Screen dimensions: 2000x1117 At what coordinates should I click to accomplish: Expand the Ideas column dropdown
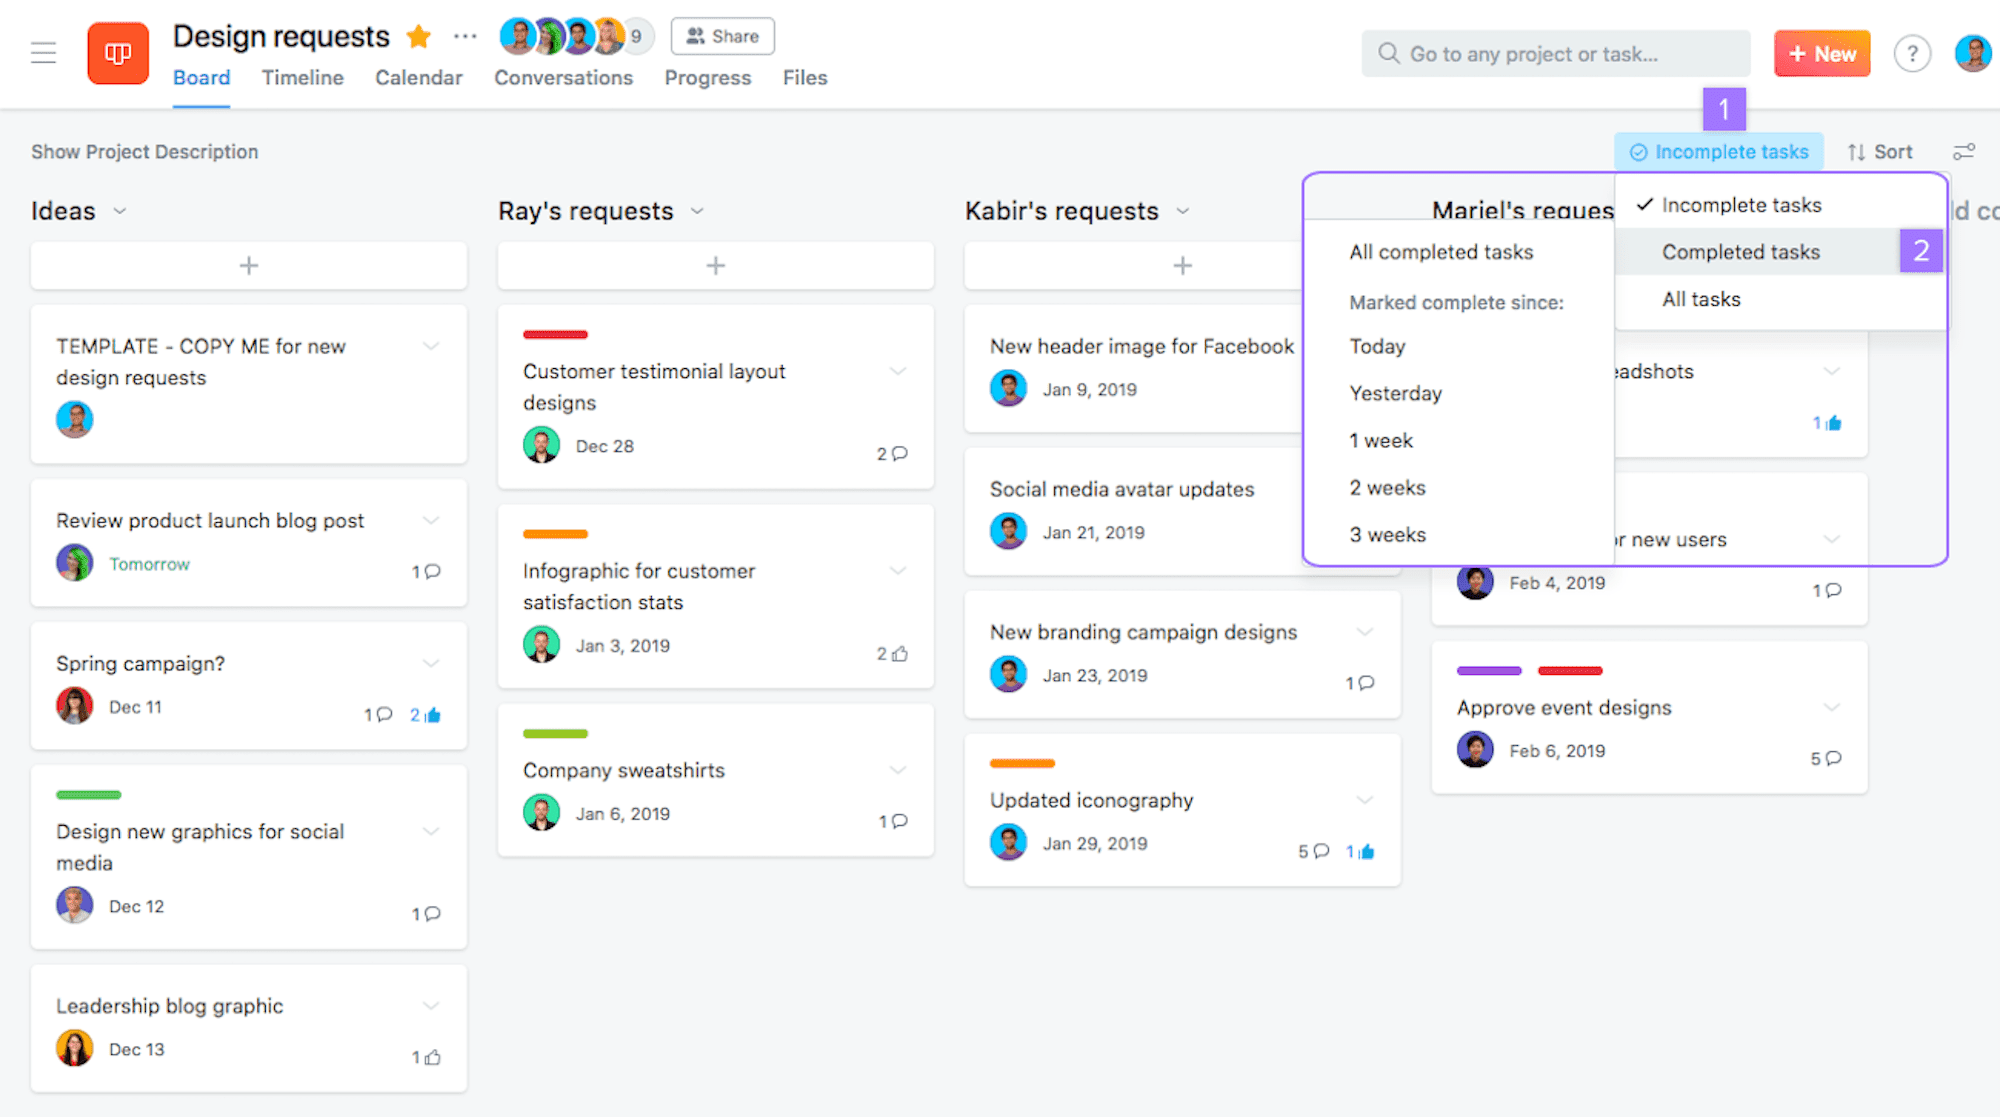[x=120, y=210]
